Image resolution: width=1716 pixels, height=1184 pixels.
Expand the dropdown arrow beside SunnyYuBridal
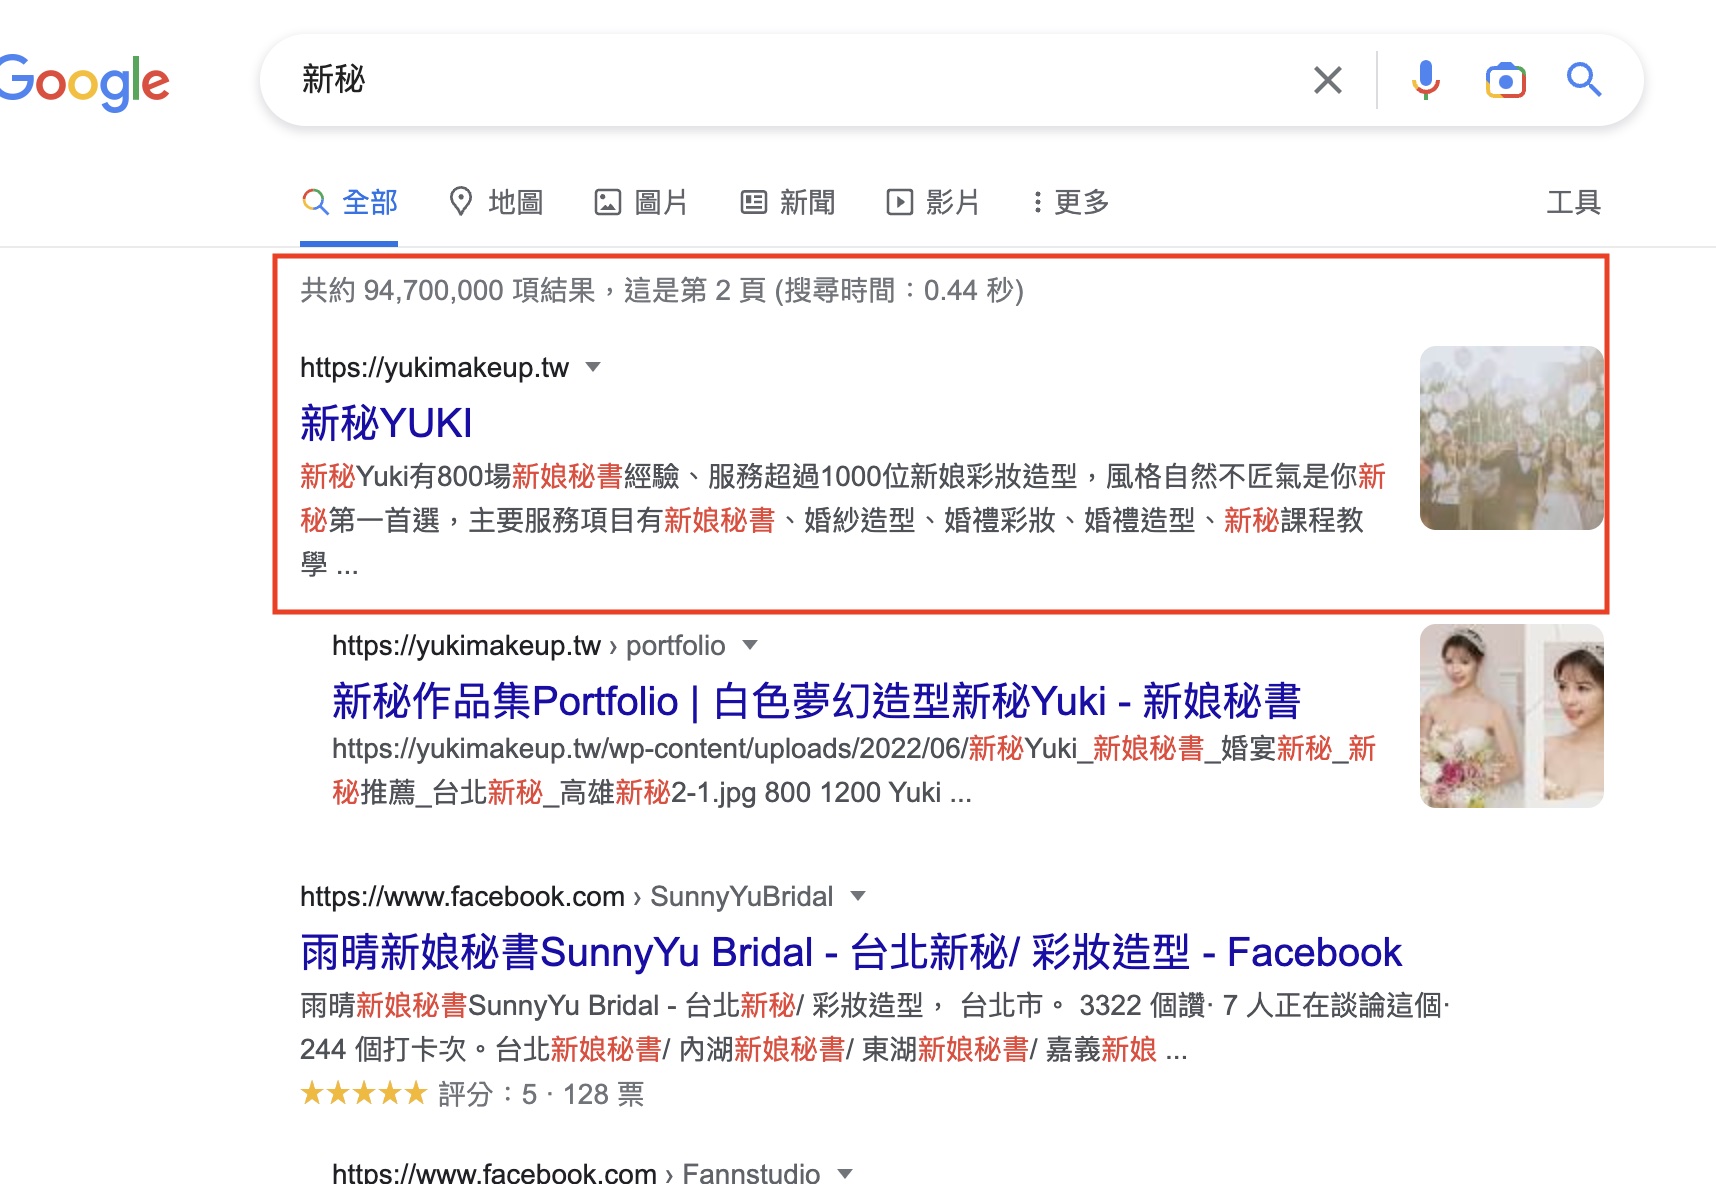tap(858, 896)
